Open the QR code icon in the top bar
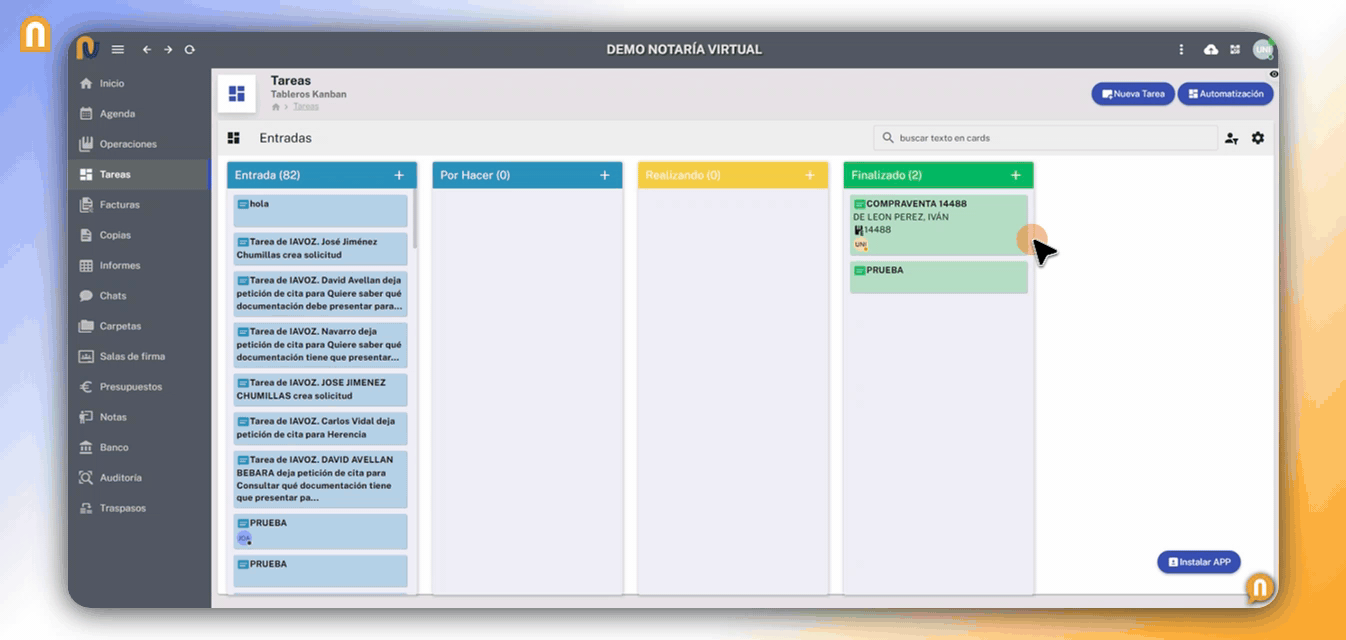The width and height of the screenshot is (1346, 640). [1235, 49]
